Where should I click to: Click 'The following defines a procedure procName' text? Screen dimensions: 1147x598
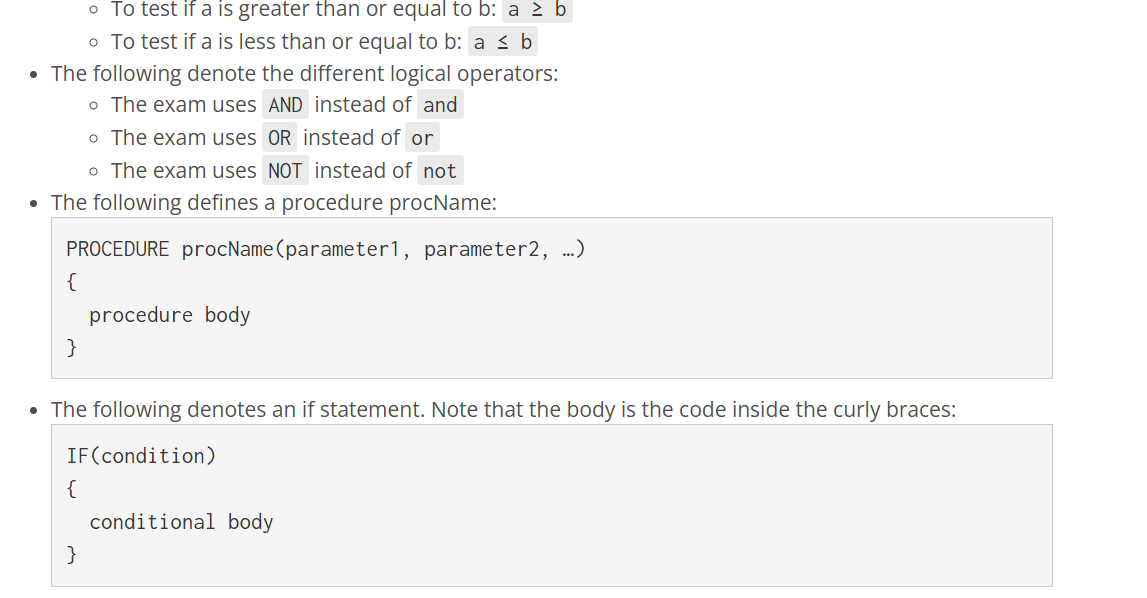click(274, 203)
